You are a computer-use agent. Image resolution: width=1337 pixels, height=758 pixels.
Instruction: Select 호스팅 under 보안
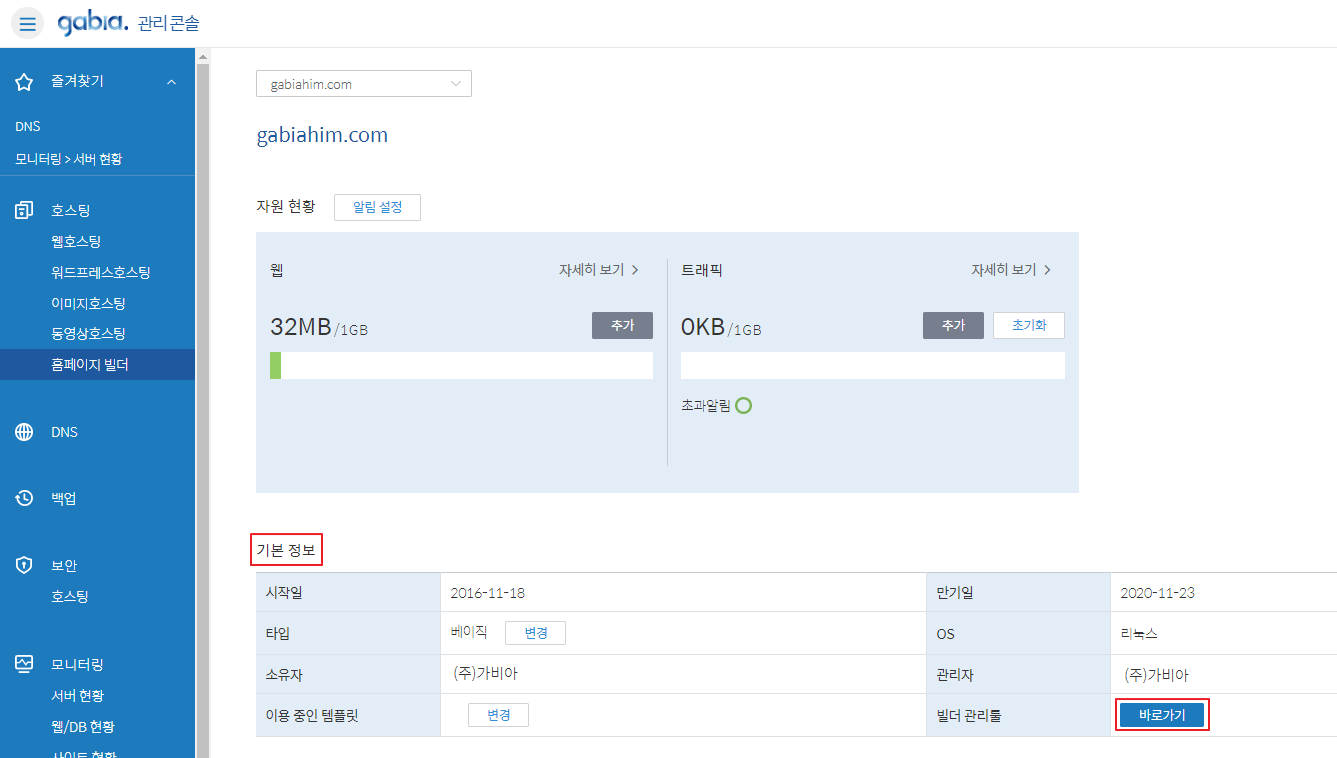(70, 596)
